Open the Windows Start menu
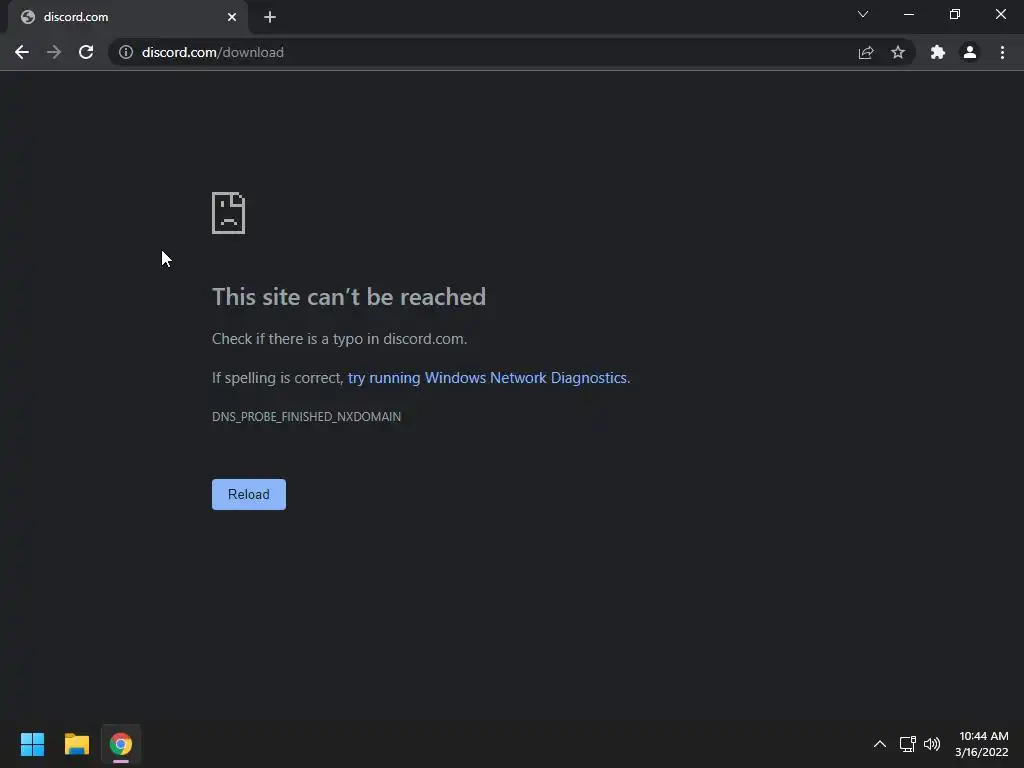 32,744
